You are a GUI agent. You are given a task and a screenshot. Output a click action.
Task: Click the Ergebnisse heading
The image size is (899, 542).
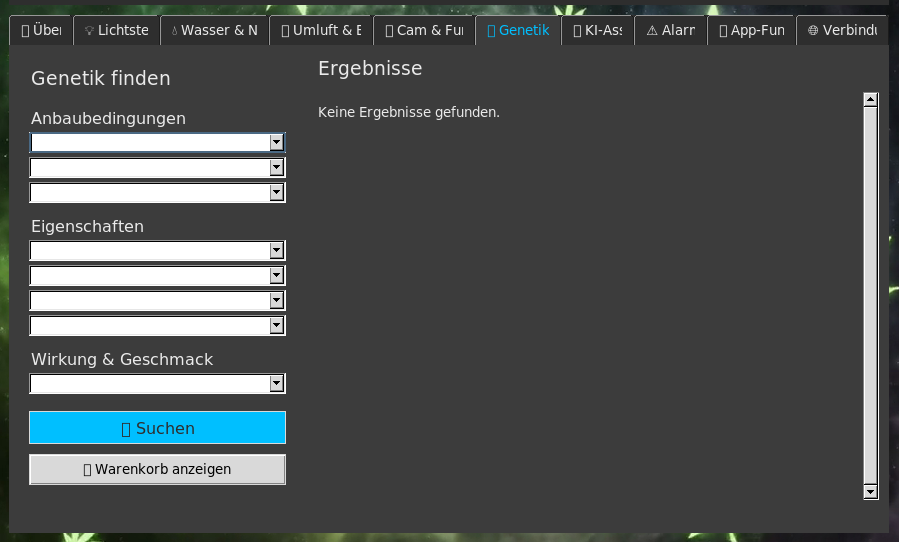click(x=370, y=68)
